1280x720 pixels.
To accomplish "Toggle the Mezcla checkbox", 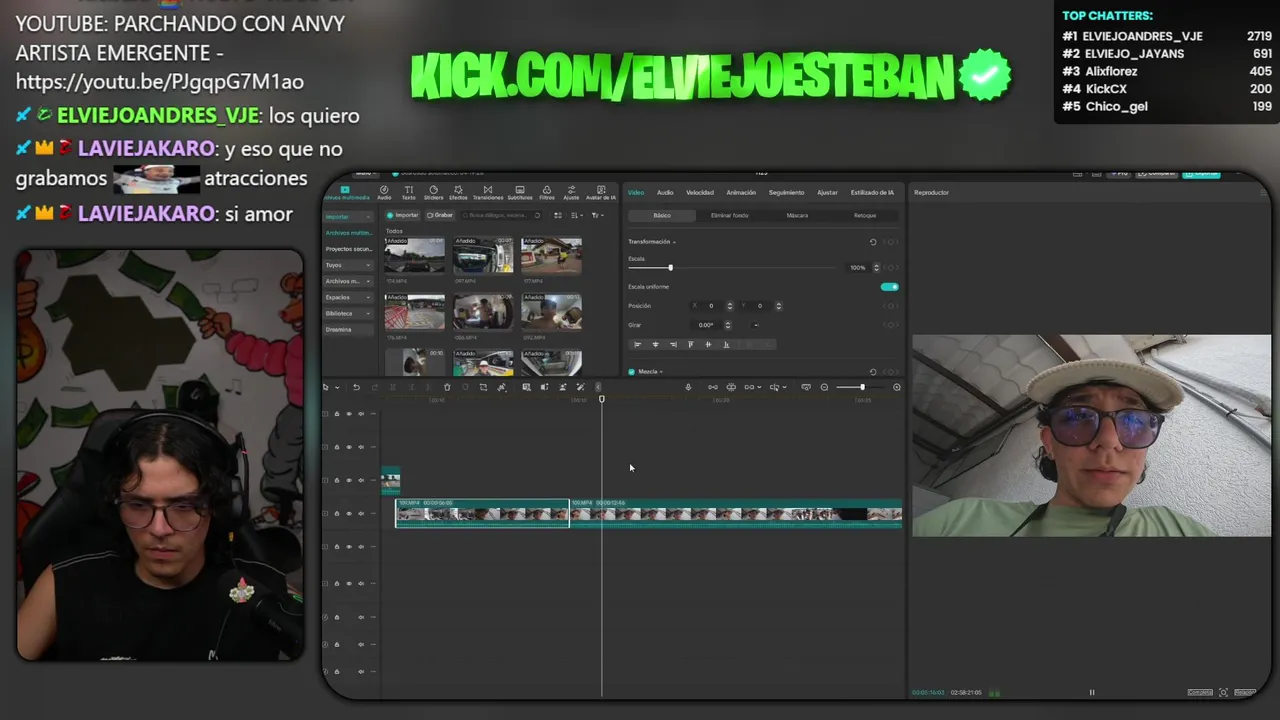I will tap(631, 371).
